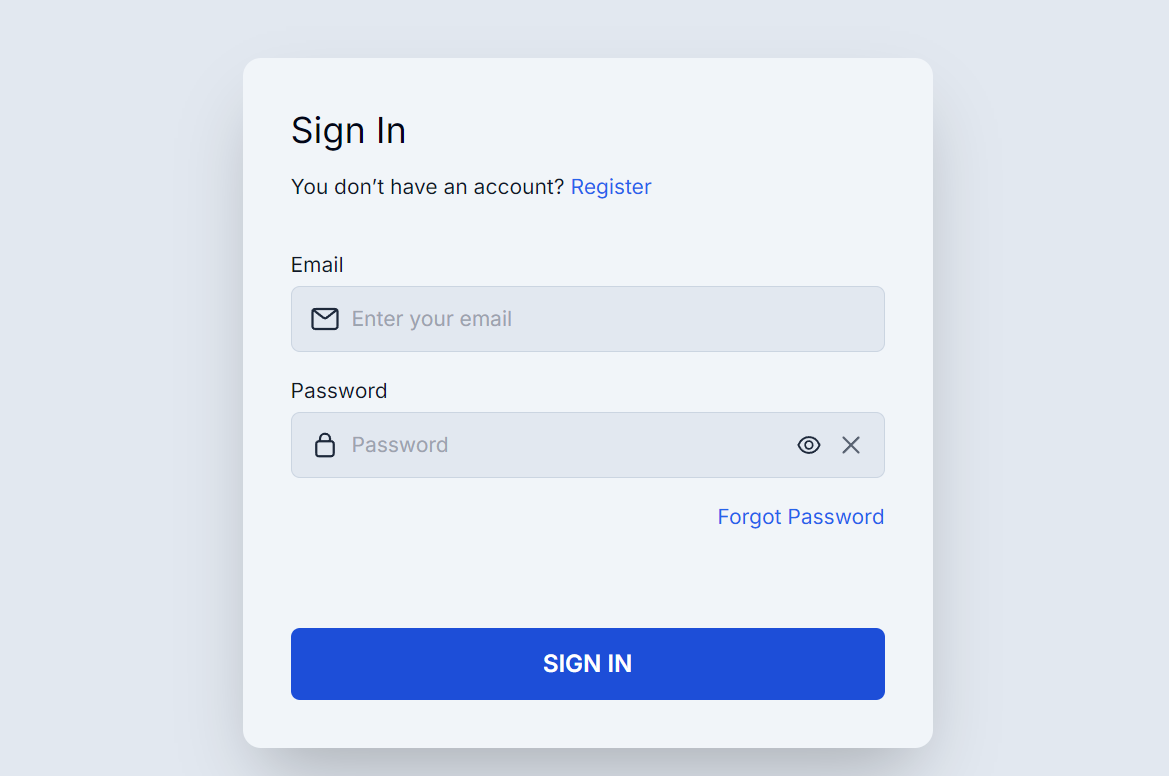Submit the form with SIGN IN

coord(587,664)
